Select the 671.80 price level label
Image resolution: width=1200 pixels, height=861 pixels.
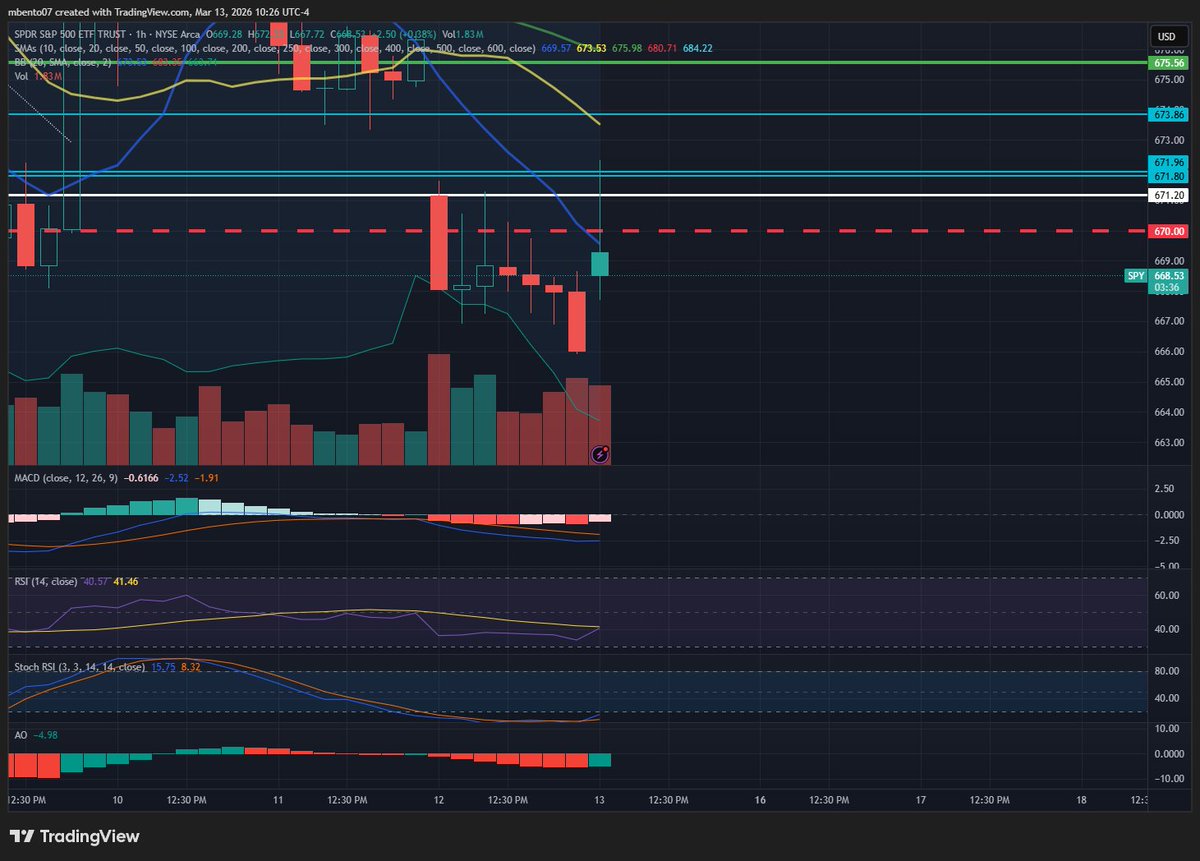(1169, 176)
